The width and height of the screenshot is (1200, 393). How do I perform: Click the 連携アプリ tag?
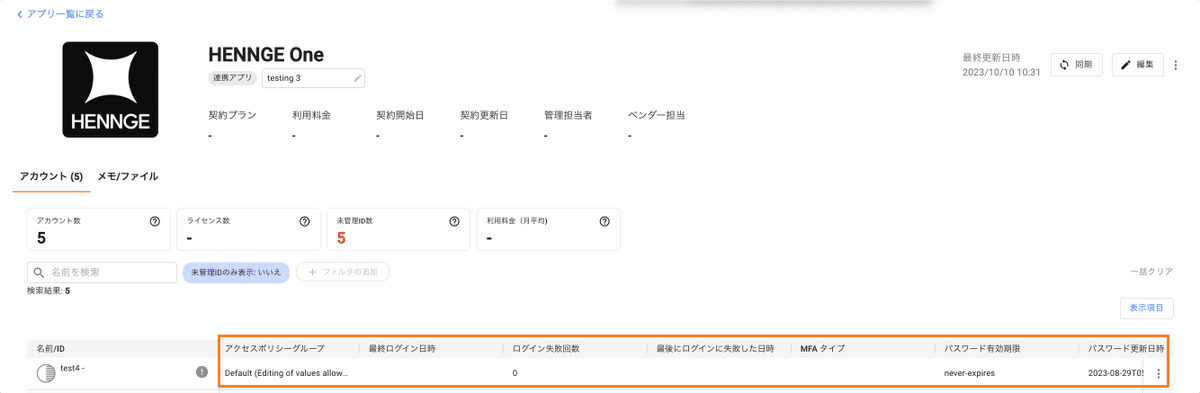(233, 78)
